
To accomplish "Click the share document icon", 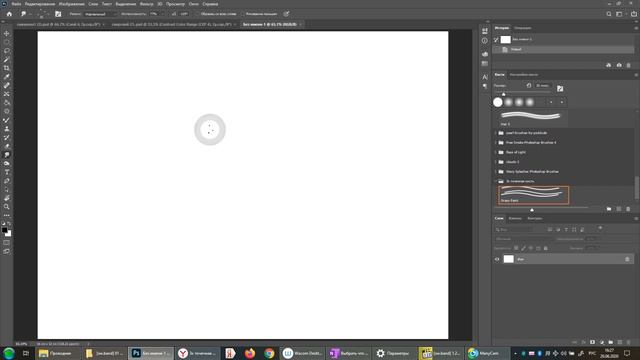I will [x=633, y=14].
